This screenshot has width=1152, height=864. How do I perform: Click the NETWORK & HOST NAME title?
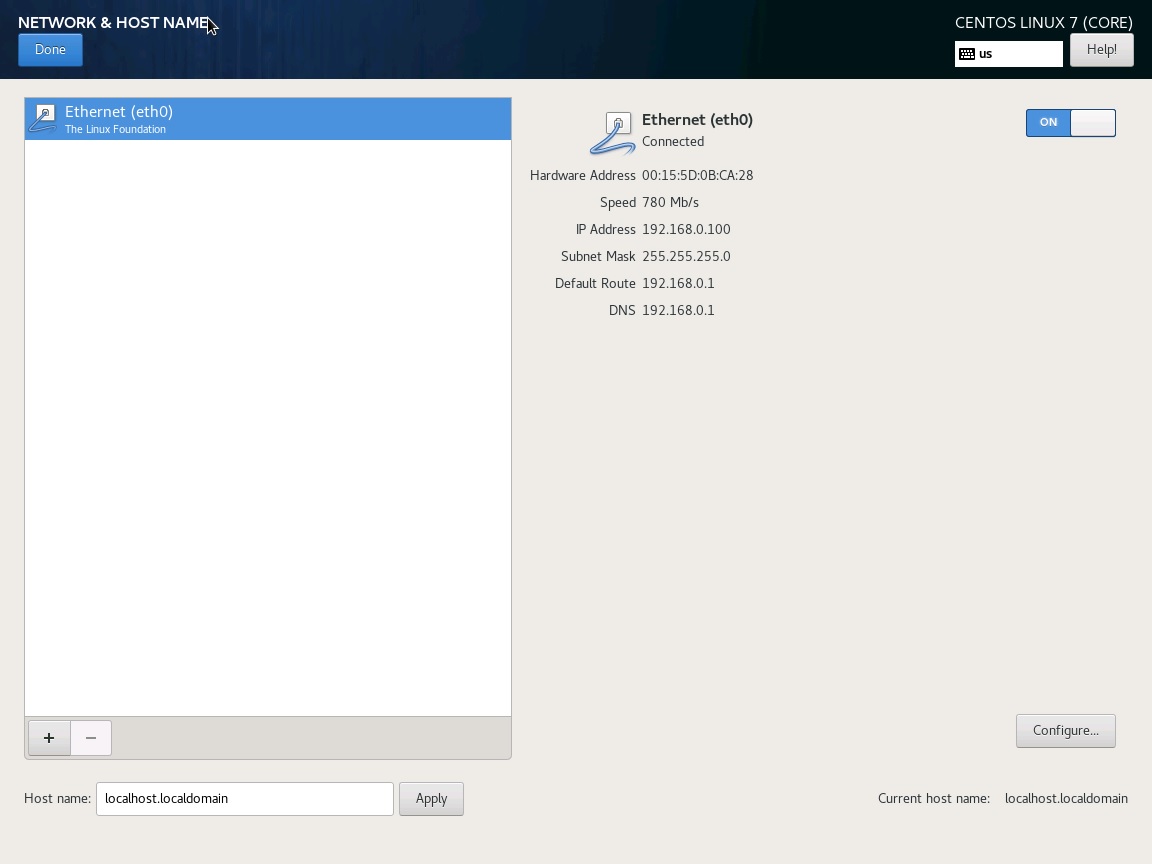tap(113, 23)
